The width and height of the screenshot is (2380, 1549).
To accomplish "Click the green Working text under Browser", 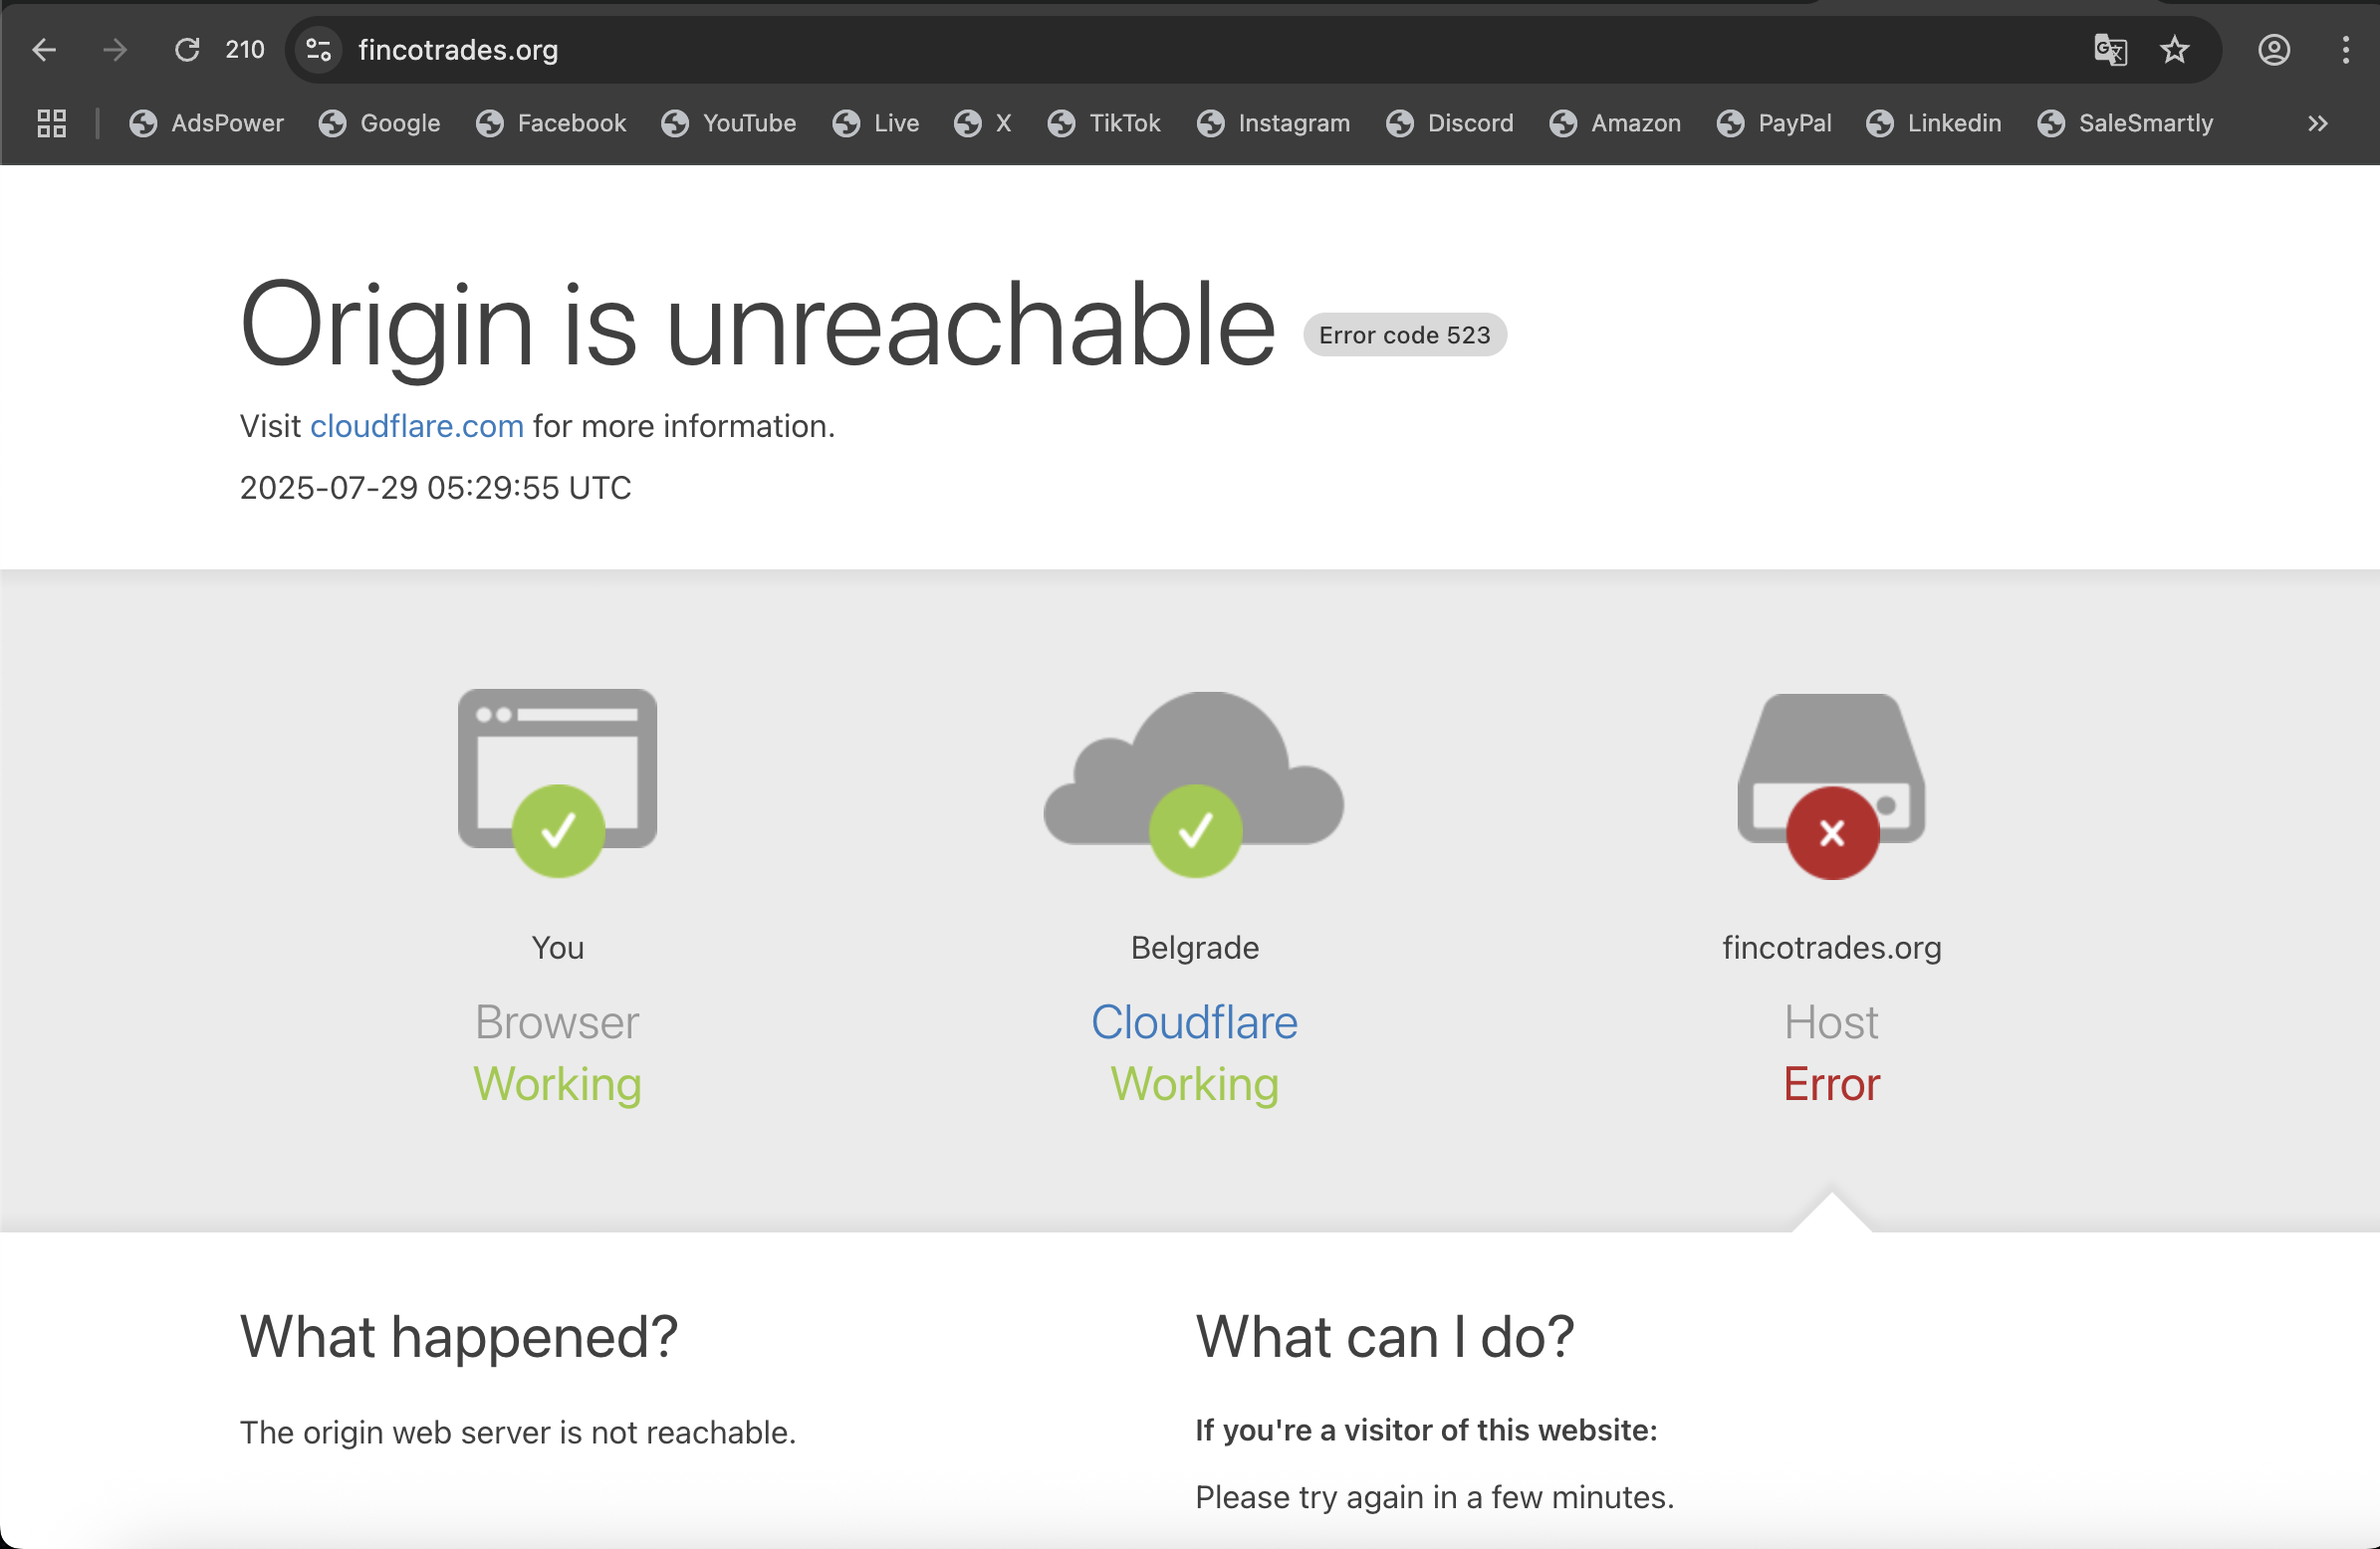I will pyautogui.click(x=557, y=1085).
